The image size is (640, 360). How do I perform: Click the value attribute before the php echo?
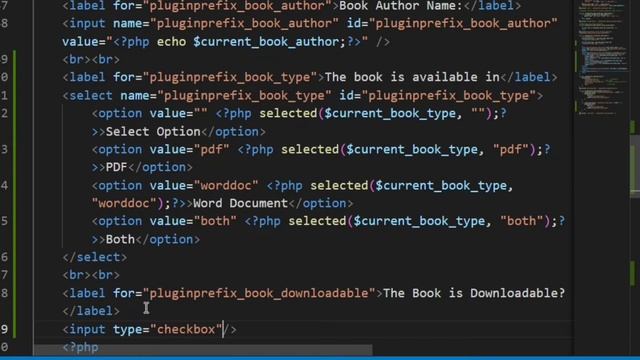(x=80, y=42)
